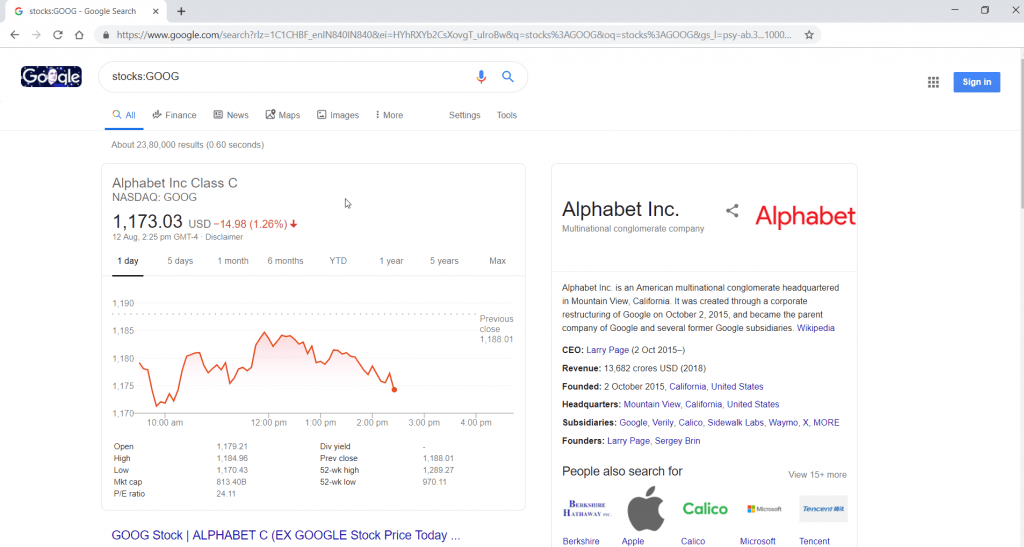Navigate back with the back arrow

(15, 35)
